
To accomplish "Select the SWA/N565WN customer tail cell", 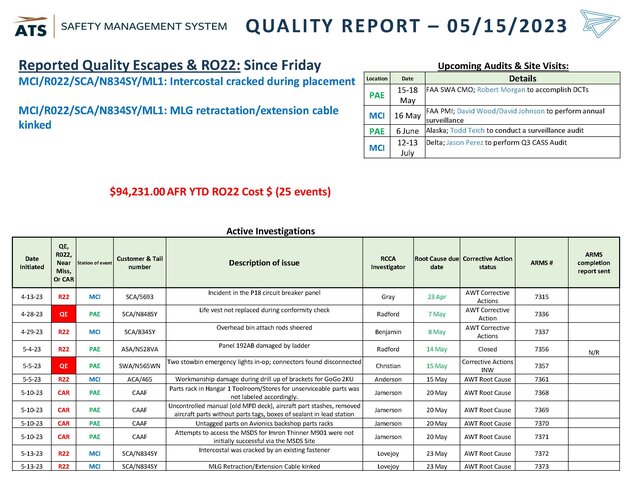I will [x=140, y=366].
